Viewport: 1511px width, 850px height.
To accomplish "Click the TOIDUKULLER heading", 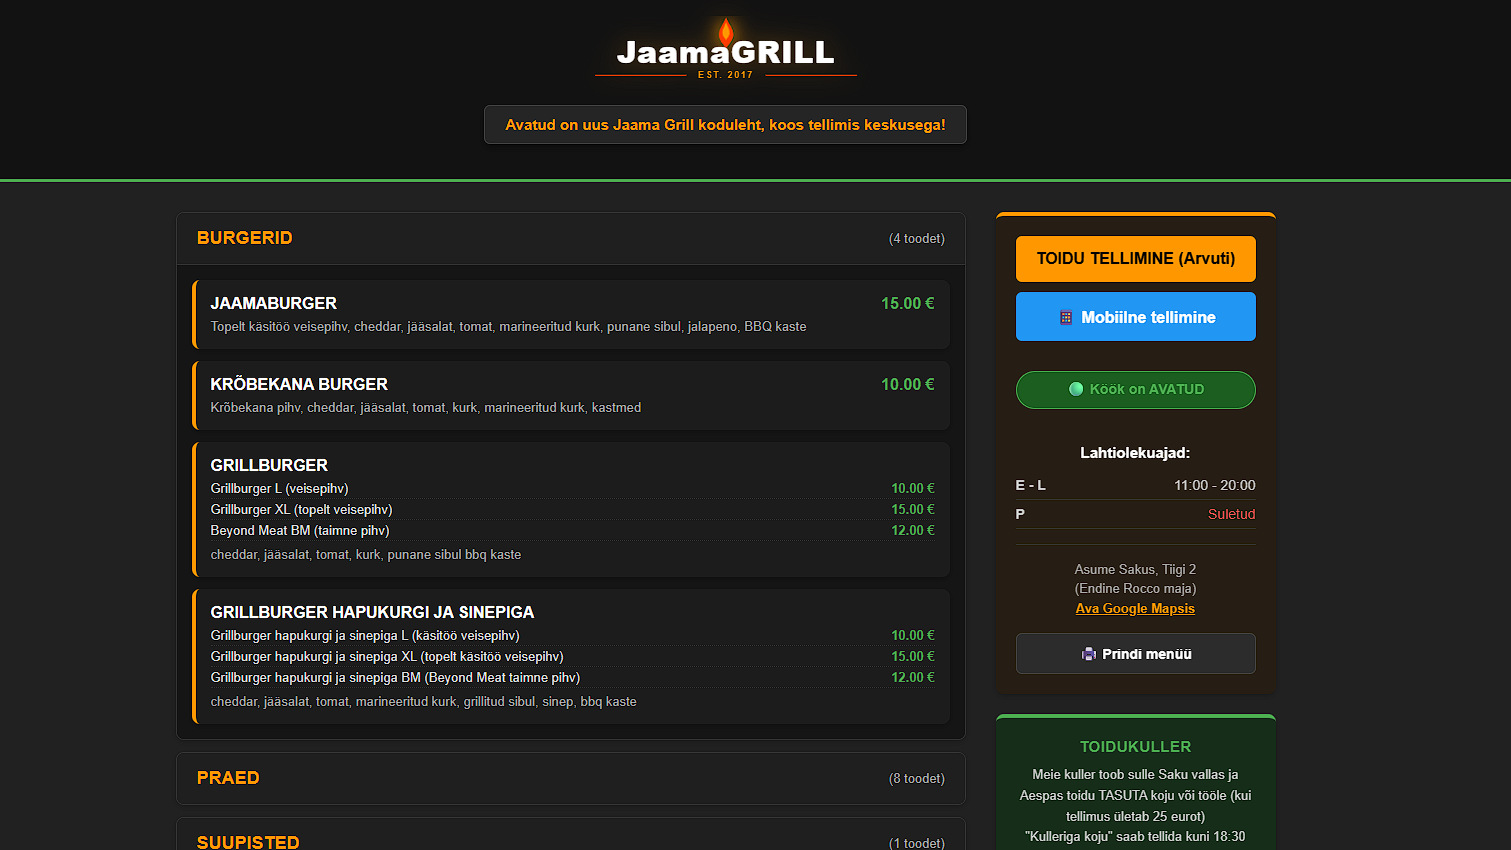I will (1135, 747).
